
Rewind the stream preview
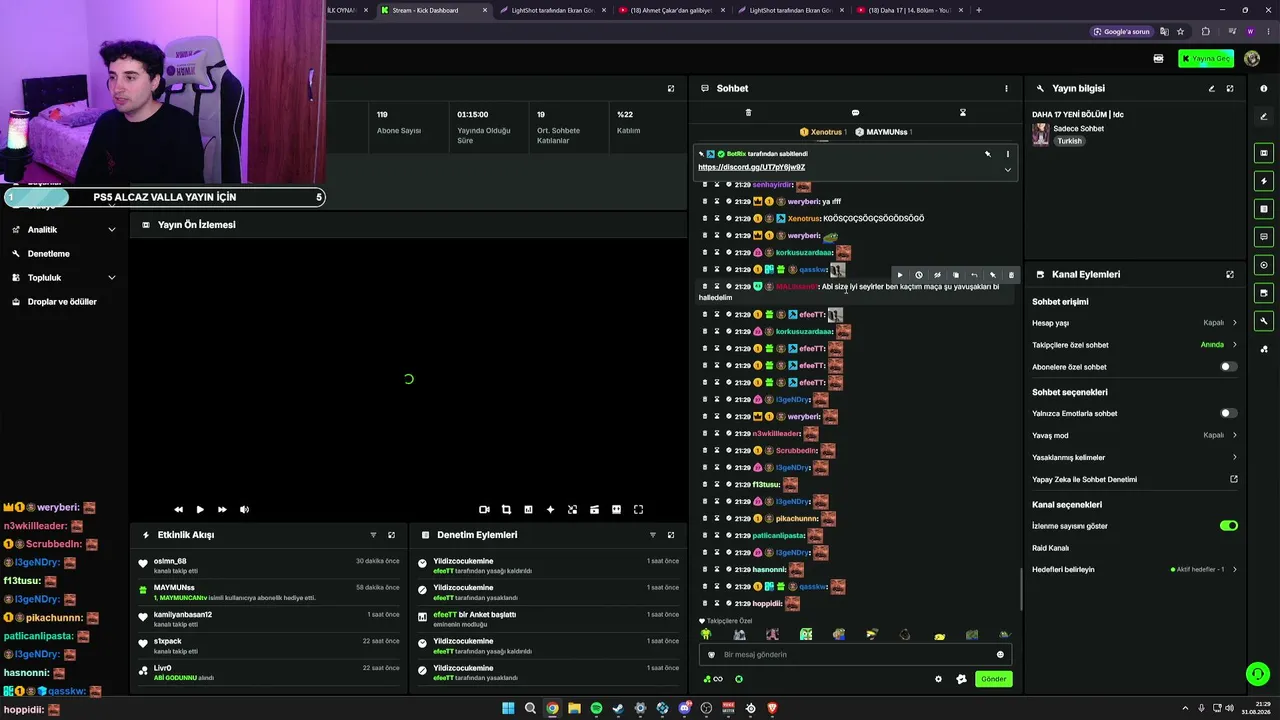pos(178,510)
